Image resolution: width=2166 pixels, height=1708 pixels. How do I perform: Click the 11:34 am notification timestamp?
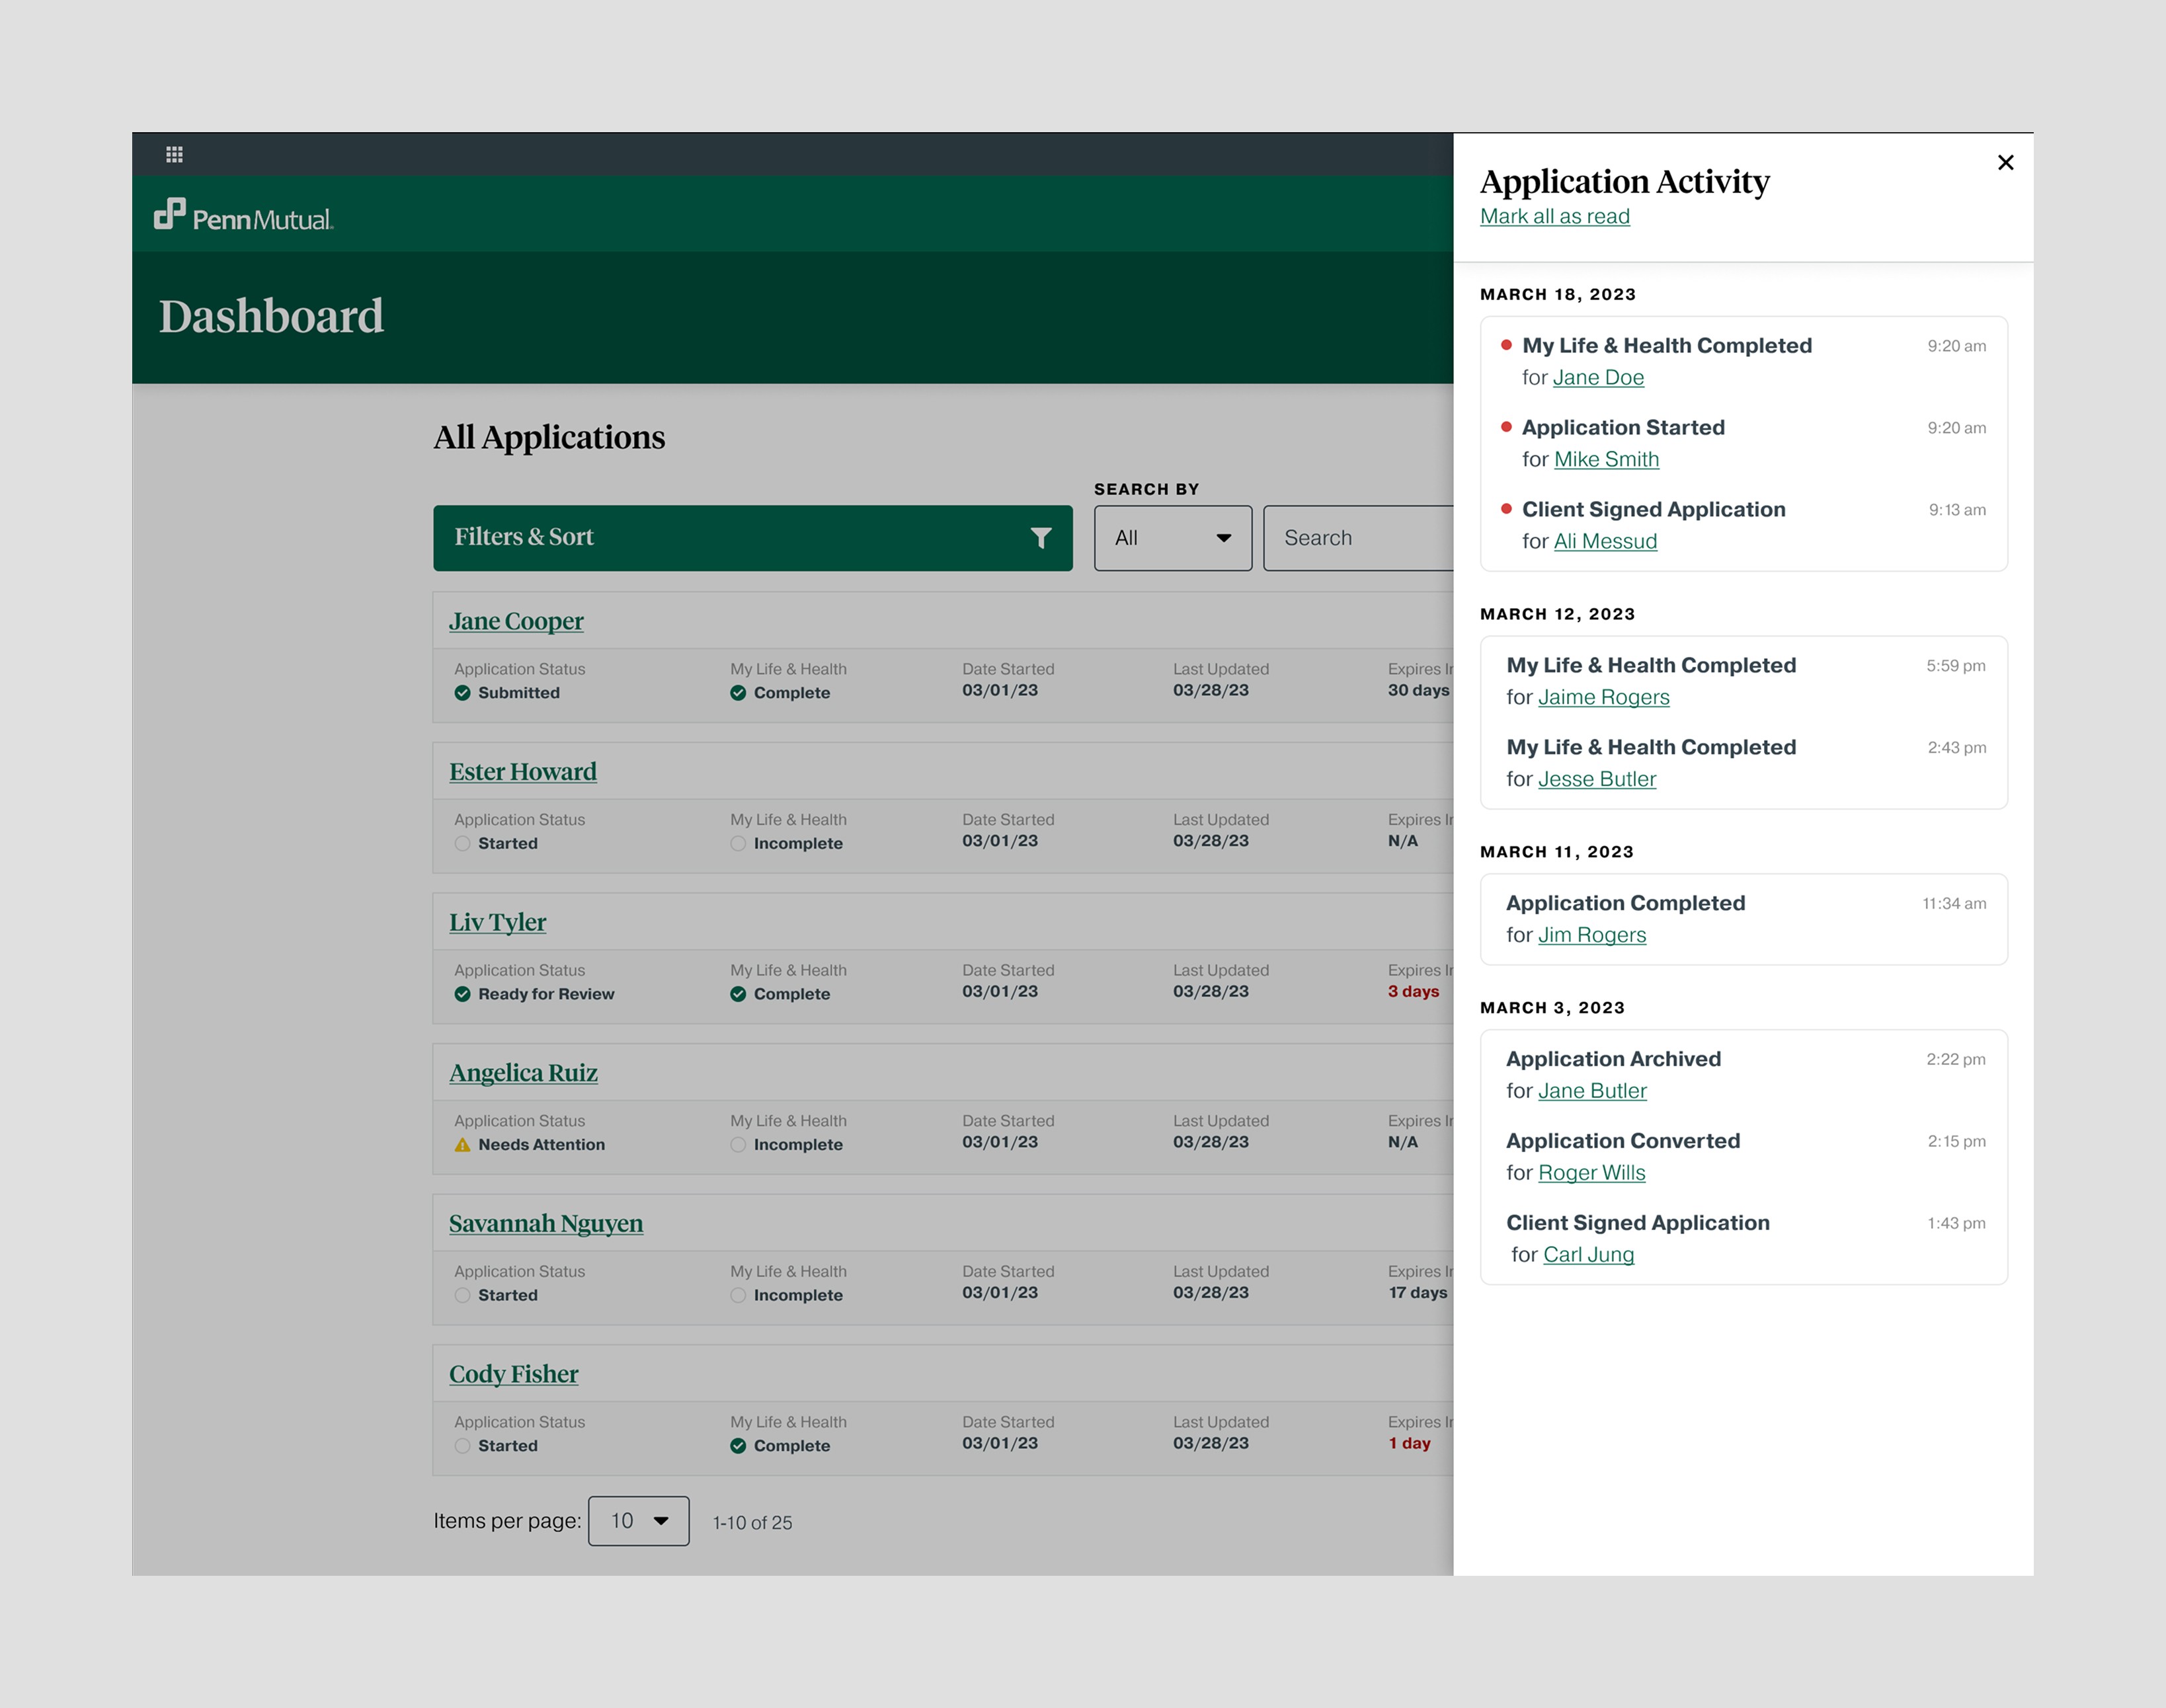click(1954, 904)
